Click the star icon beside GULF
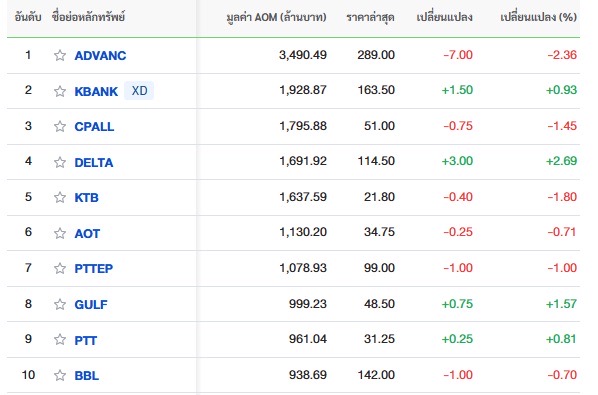The height and width of the screenshot is (395, 598). tap(60, 304)
